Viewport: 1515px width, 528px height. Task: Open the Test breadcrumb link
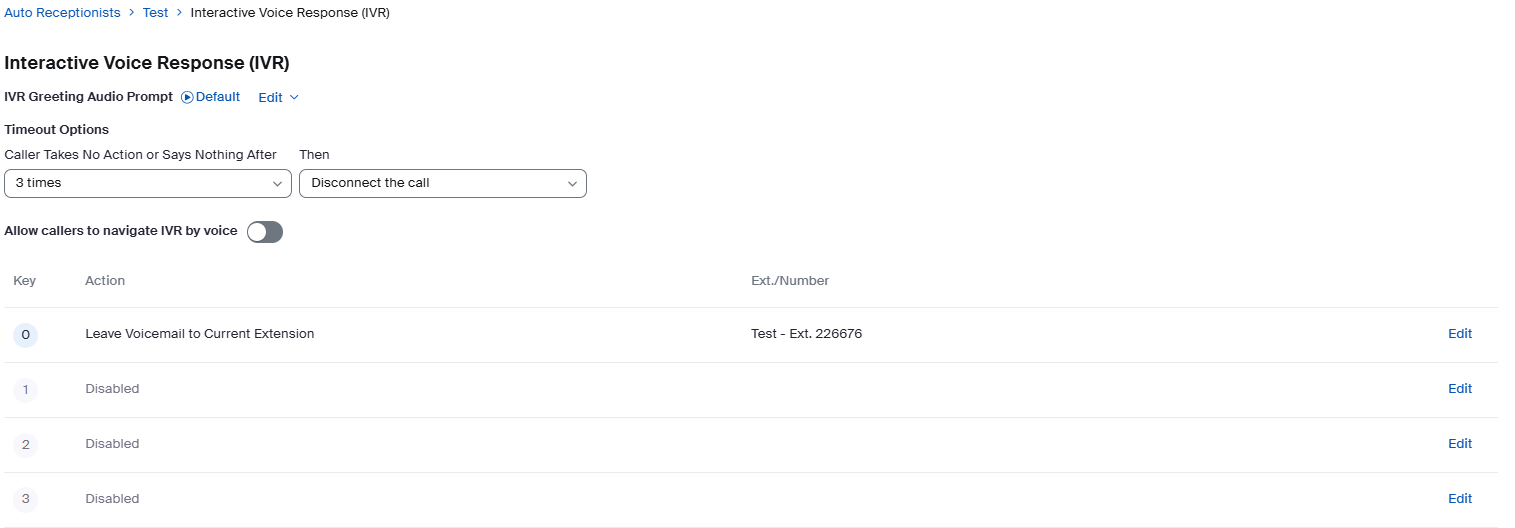click(x=155, y=13)
